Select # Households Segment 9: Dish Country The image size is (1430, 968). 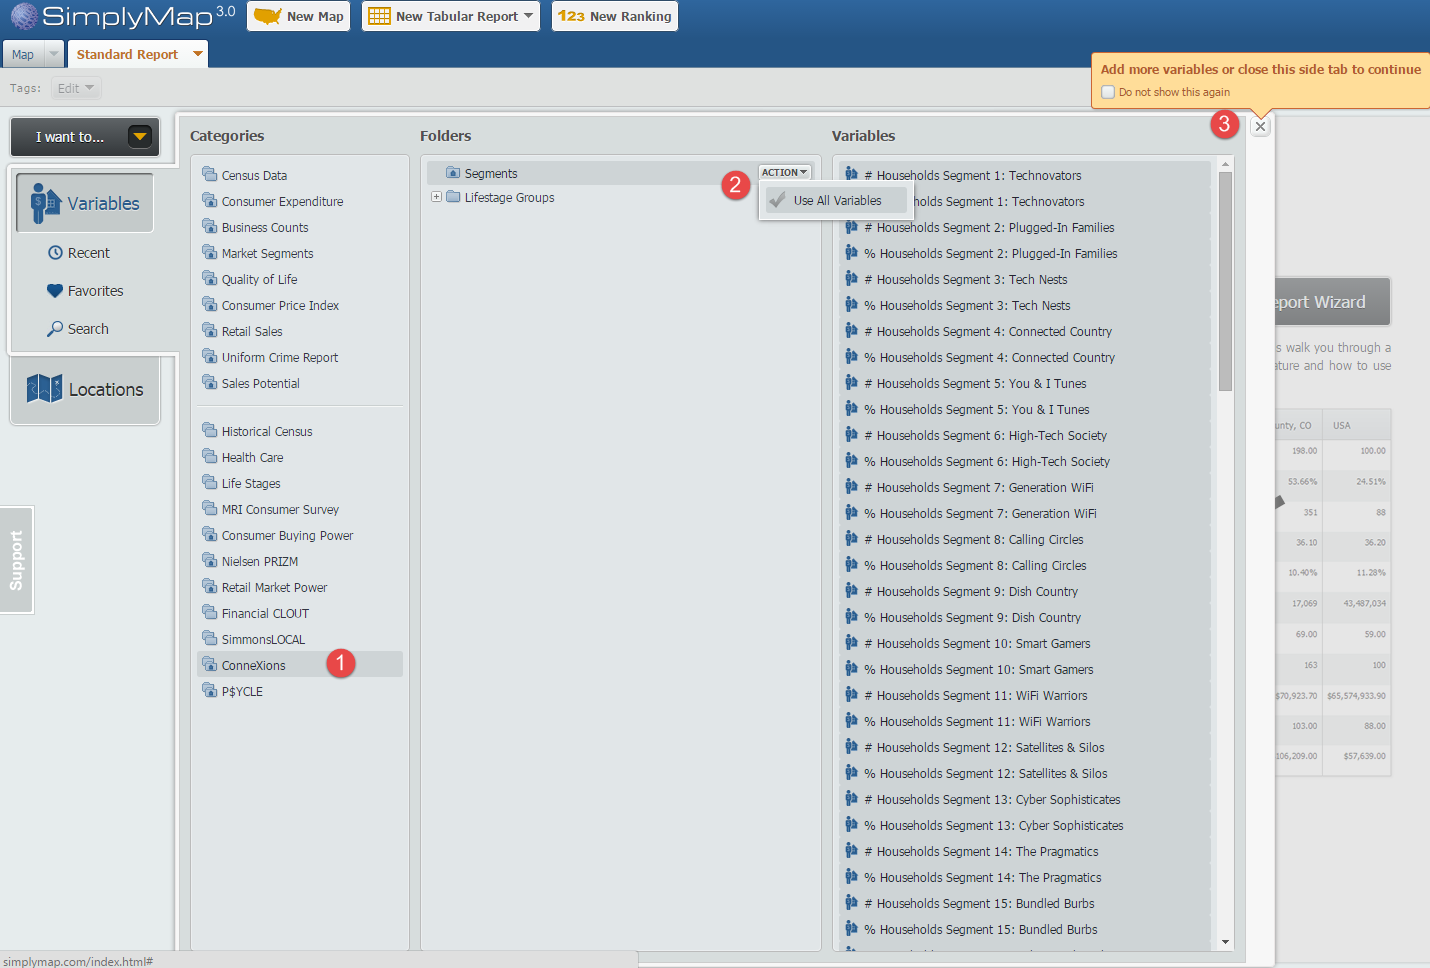(x=1025, y=591)
